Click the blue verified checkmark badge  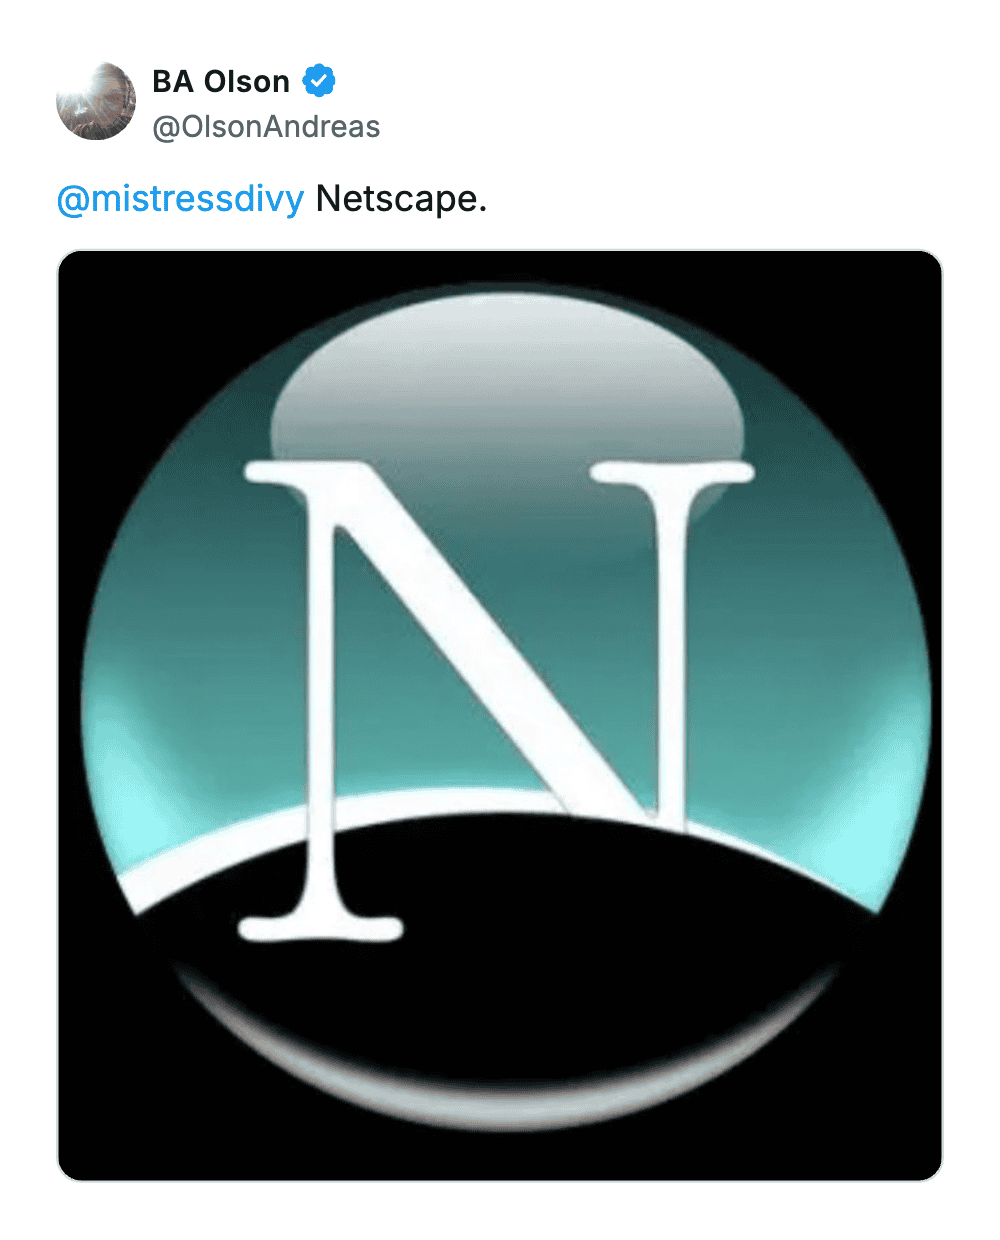(x=319, y=81)
